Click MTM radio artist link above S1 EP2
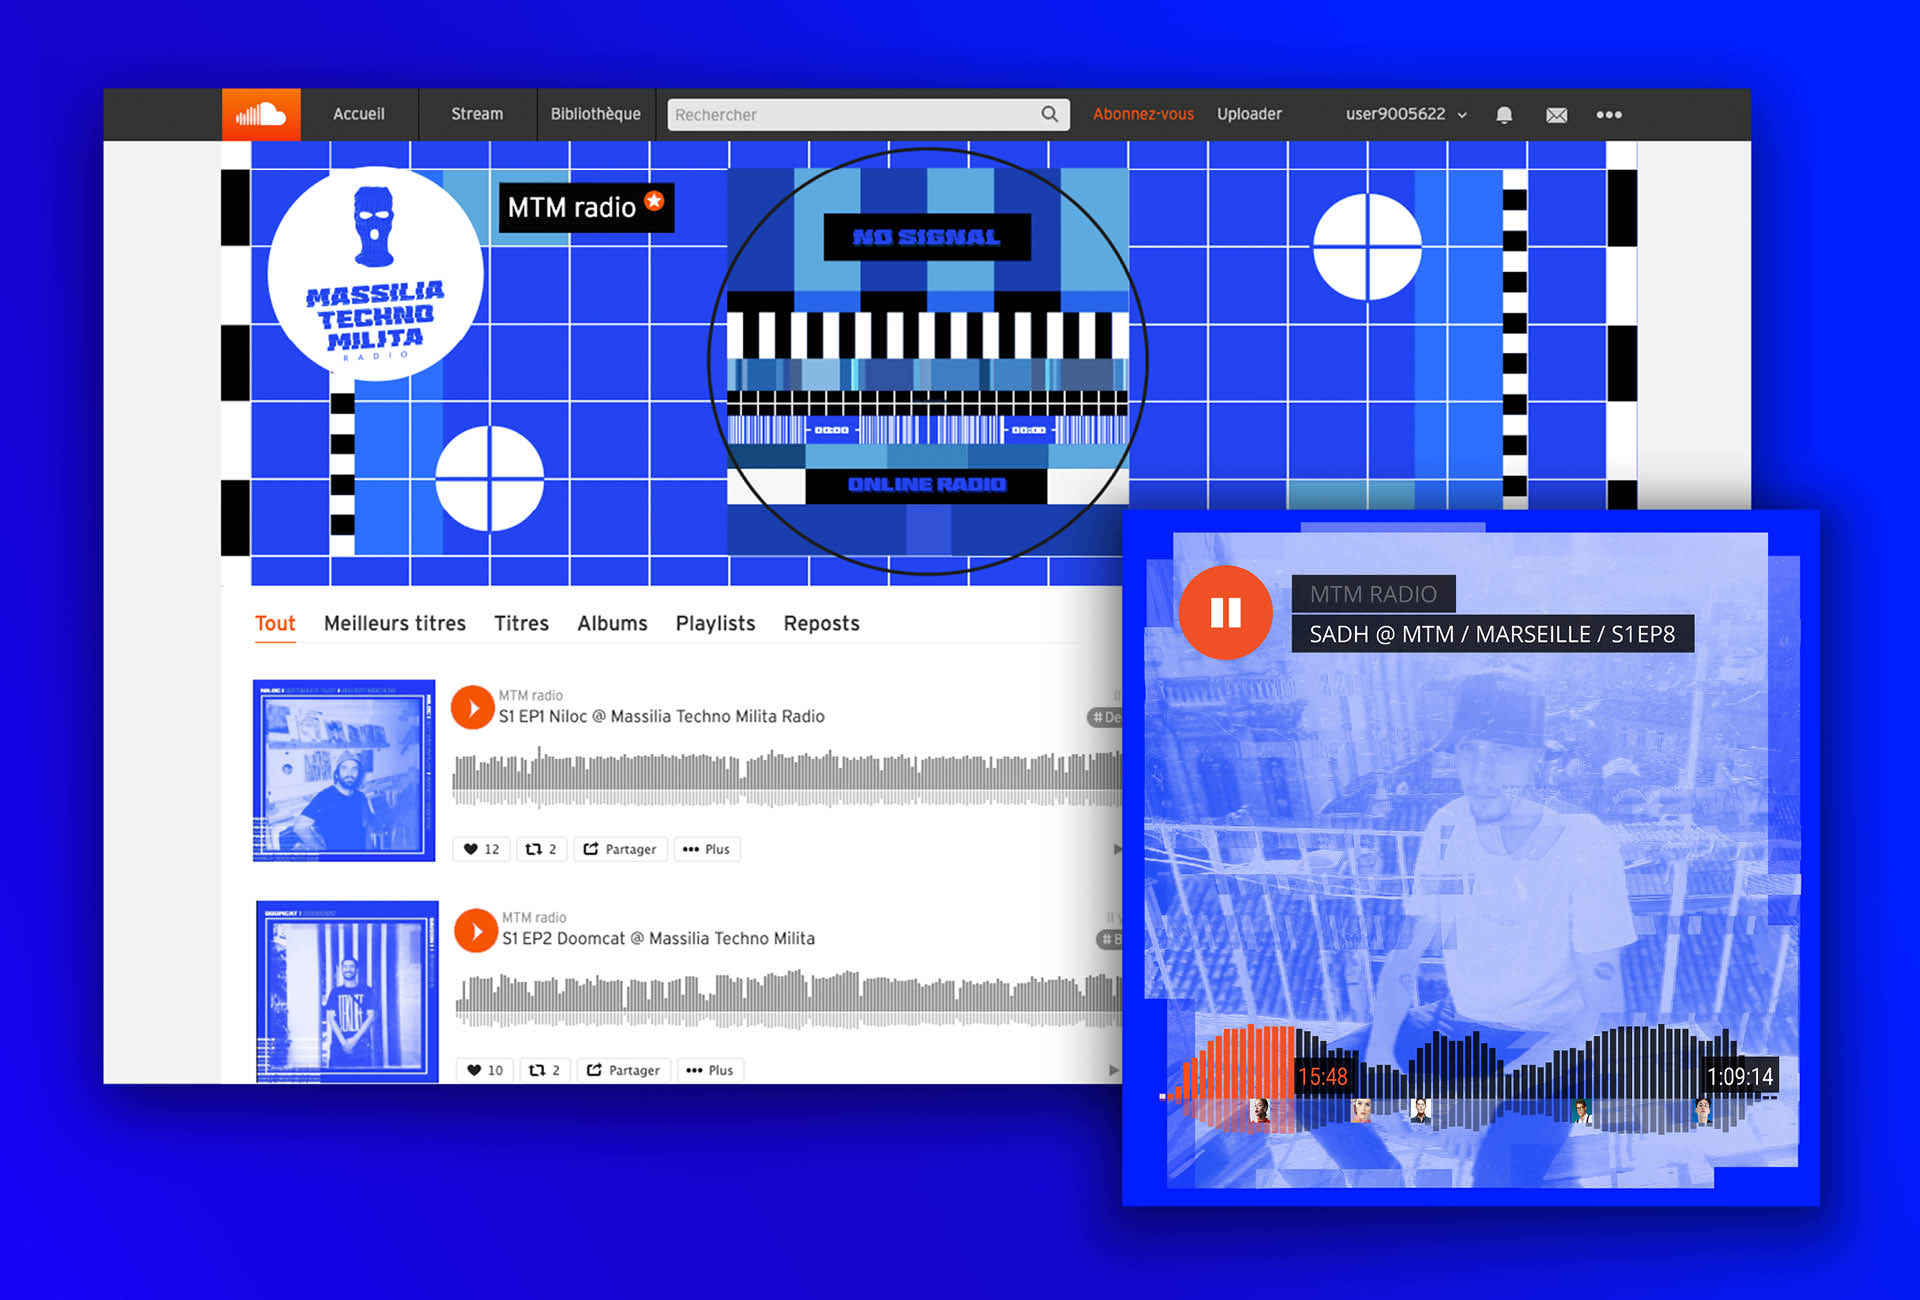Image resolution: width=1920 pixels, height=1300 pixels. point(534,917)
